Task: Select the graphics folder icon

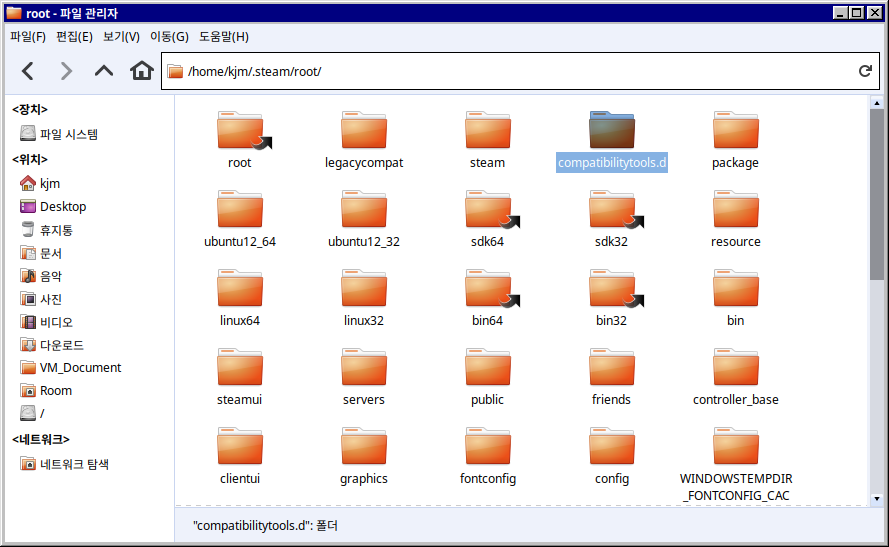Action: tap(364, 446)
